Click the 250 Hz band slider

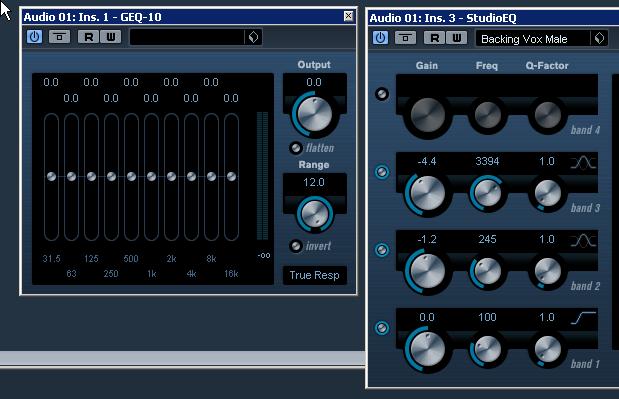coord(111,176)
